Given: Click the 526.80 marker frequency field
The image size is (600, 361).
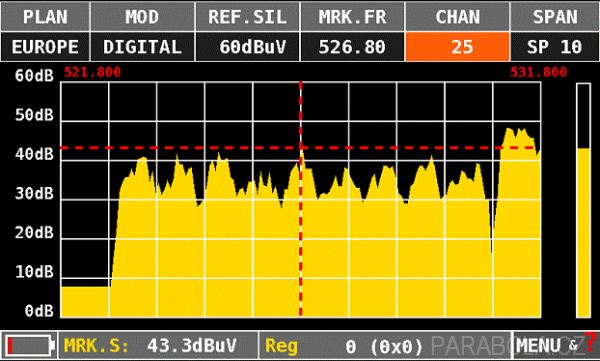Looking at the screenshot, I should tap(352, 47).
